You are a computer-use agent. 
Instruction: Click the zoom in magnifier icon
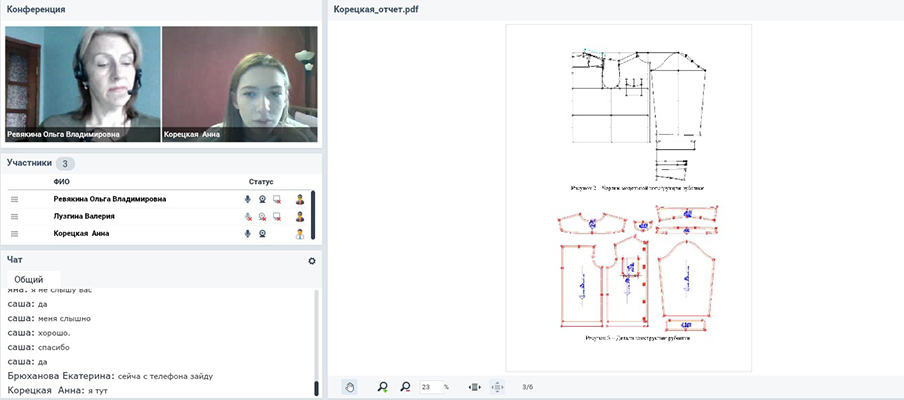point(383,387)
